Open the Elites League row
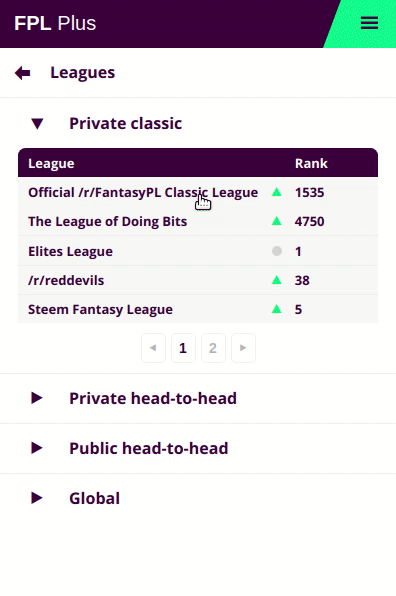This screenshot has height=596, width=396. point(198,251)
